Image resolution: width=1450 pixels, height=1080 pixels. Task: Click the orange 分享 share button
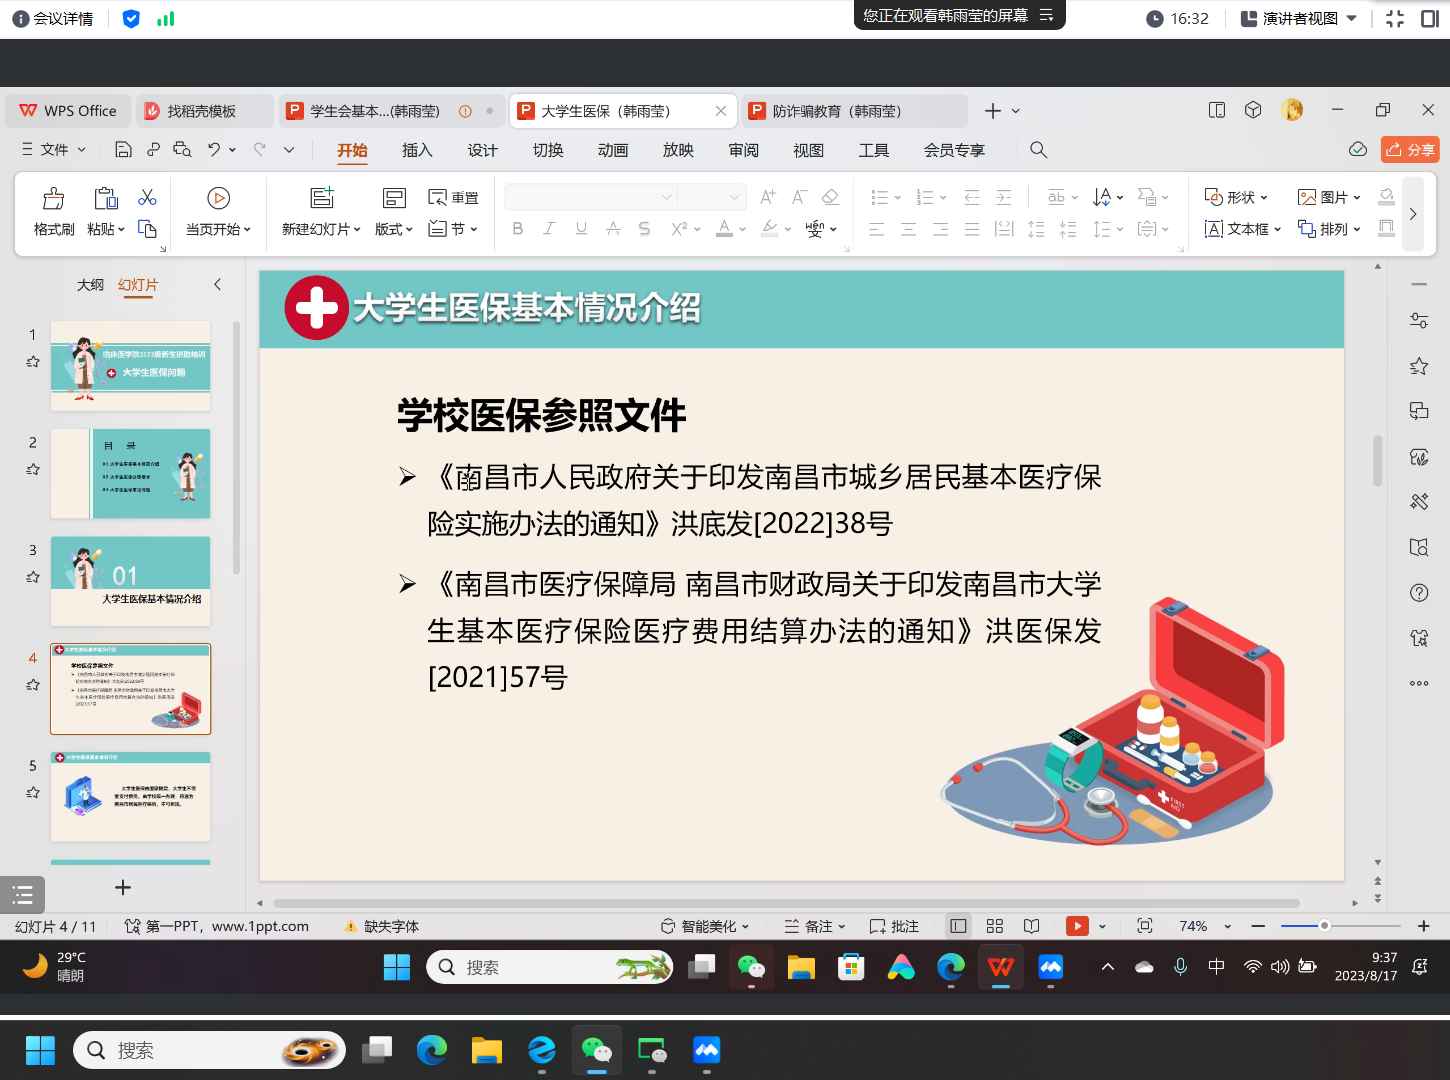coord(1409,150)
